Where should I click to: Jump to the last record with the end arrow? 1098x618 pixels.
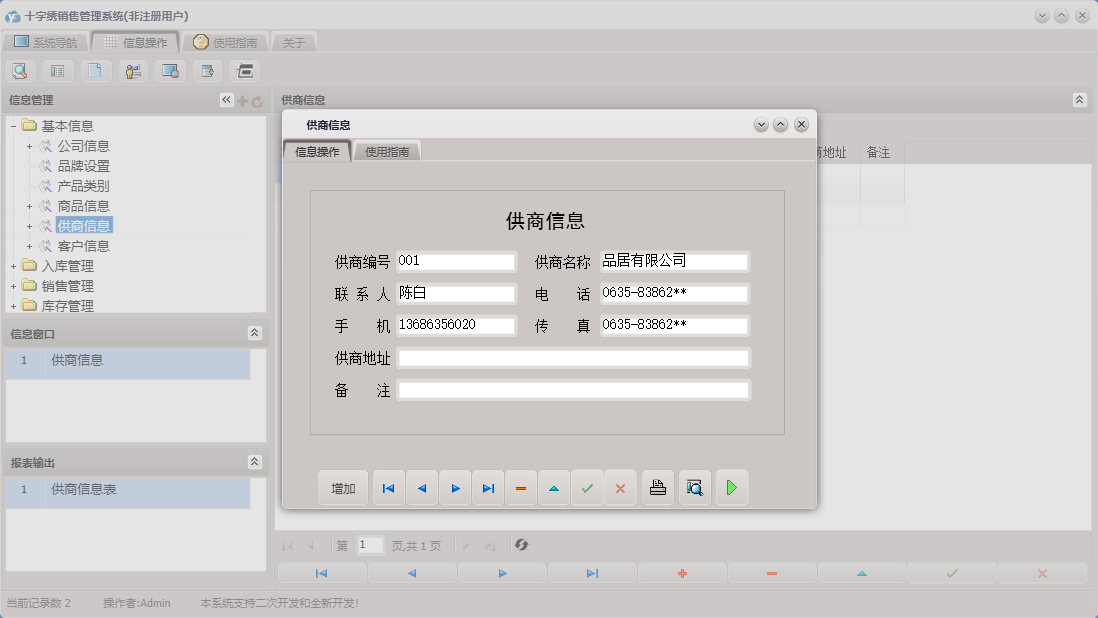pos(487,487)
